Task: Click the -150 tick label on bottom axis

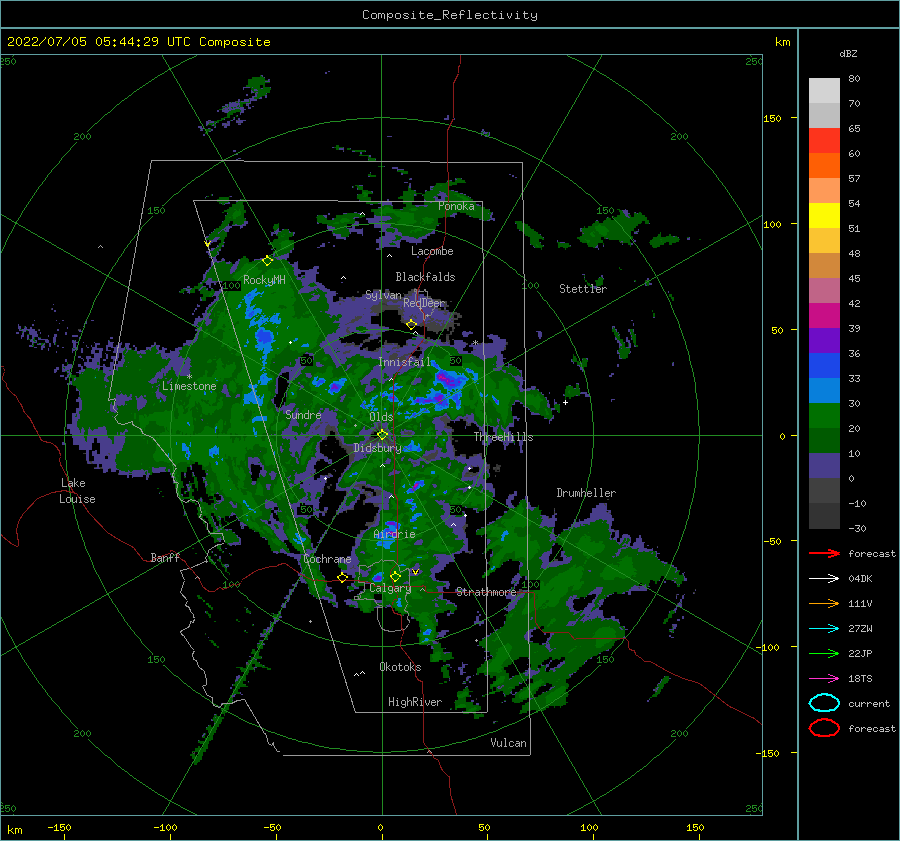Action: [59, 827]
